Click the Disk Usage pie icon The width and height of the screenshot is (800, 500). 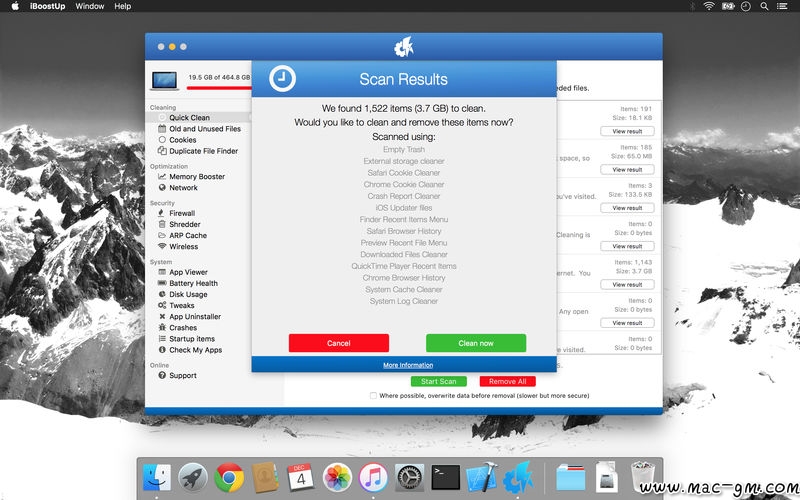[x=162, y=294]
